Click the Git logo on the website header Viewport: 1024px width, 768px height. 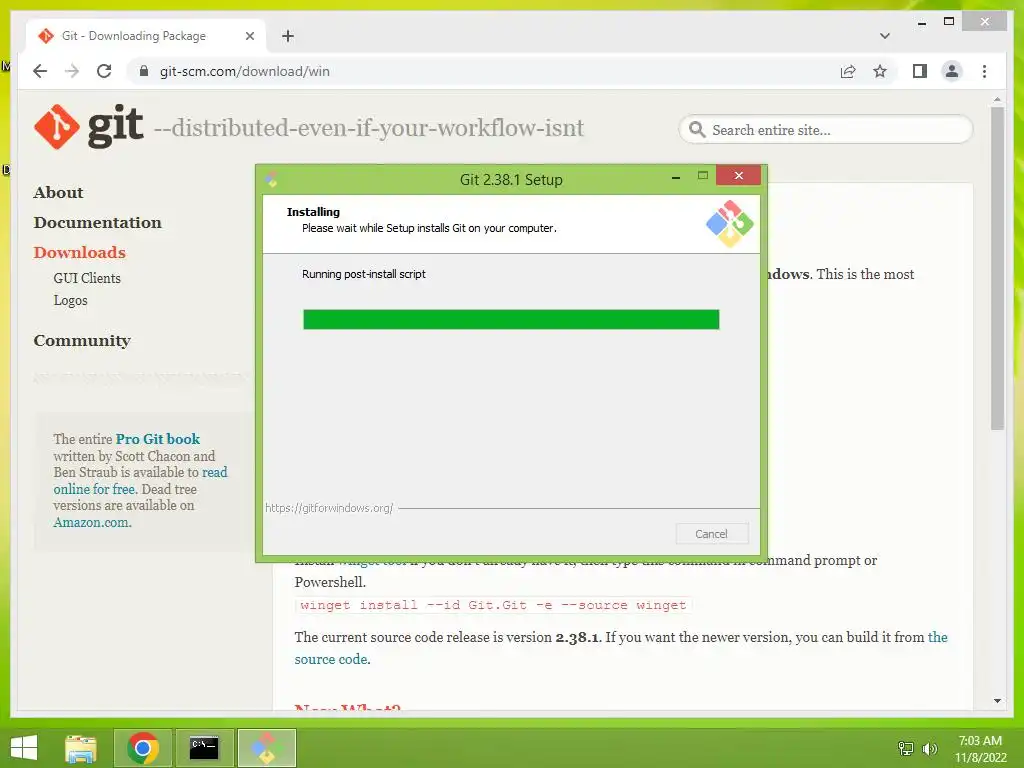tap(89, 126)
